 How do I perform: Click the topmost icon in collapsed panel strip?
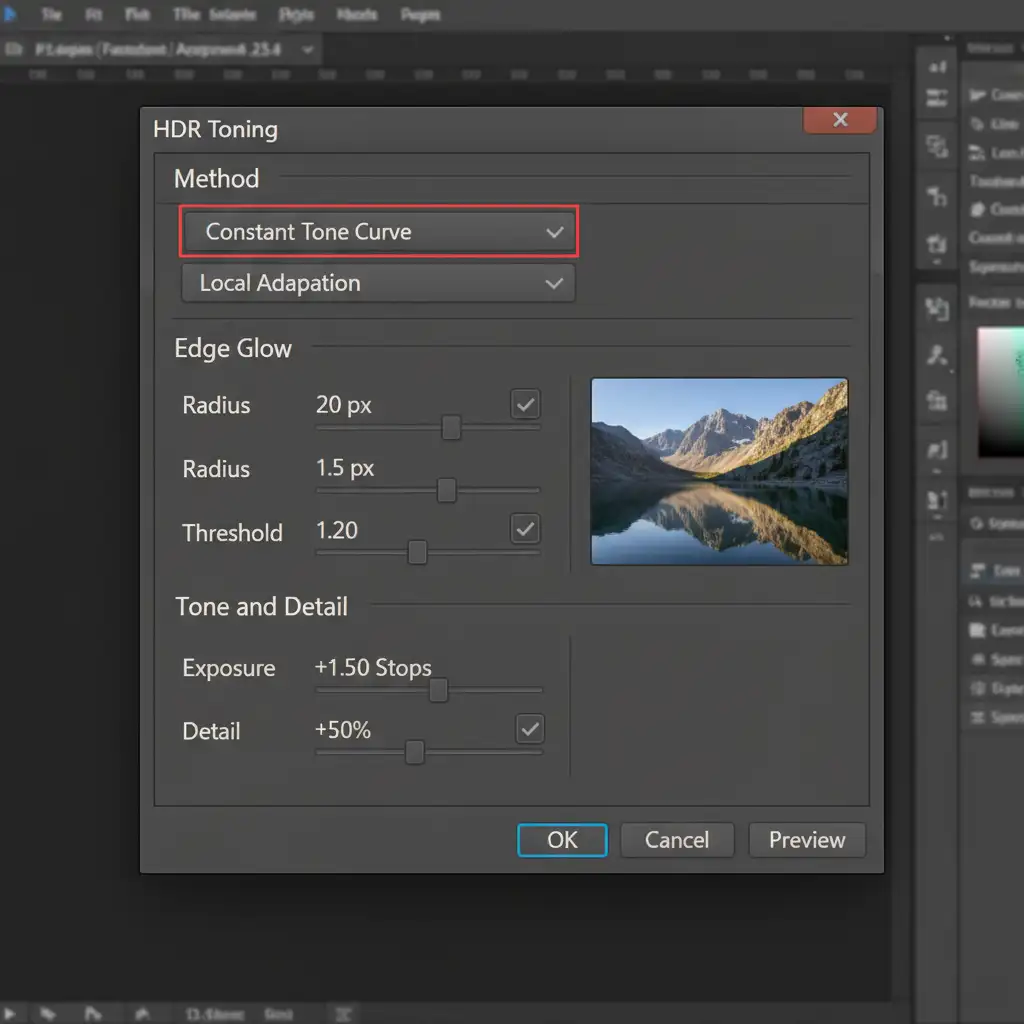938,68
